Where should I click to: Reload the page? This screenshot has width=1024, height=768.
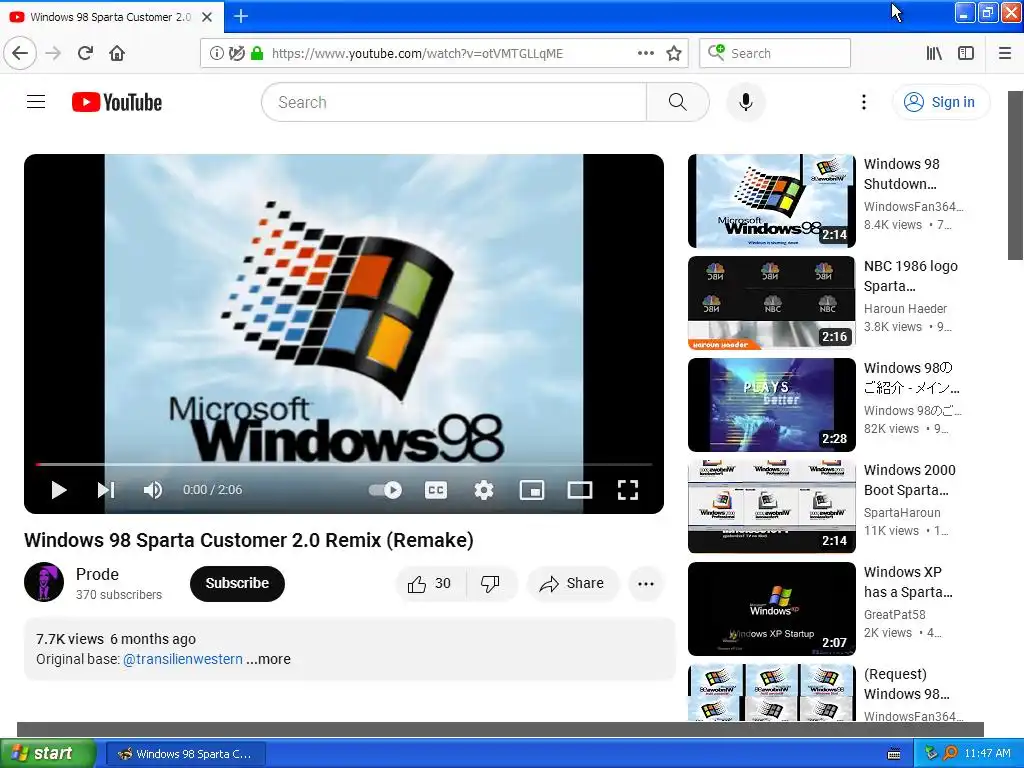pyautogui.click(x=85, y=53)
